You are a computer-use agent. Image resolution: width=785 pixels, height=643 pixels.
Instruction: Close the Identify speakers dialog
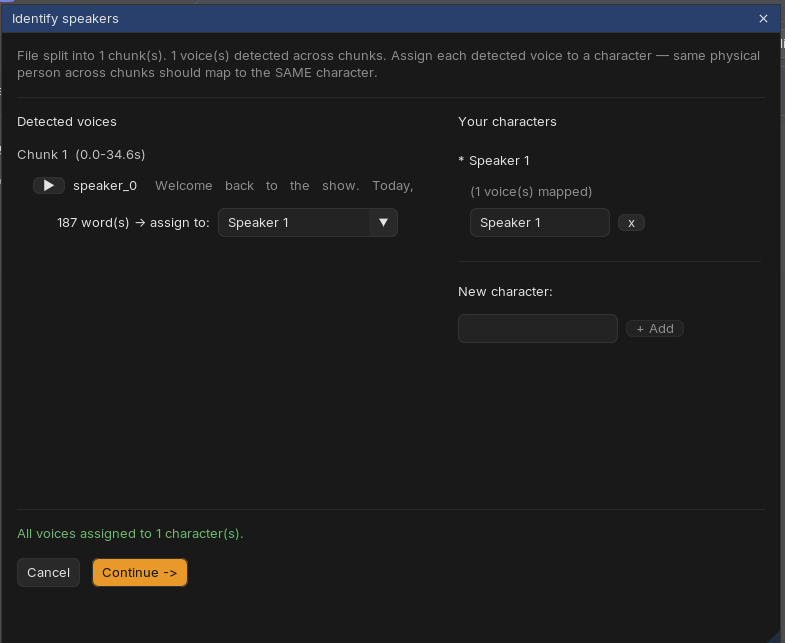[763, 19]
